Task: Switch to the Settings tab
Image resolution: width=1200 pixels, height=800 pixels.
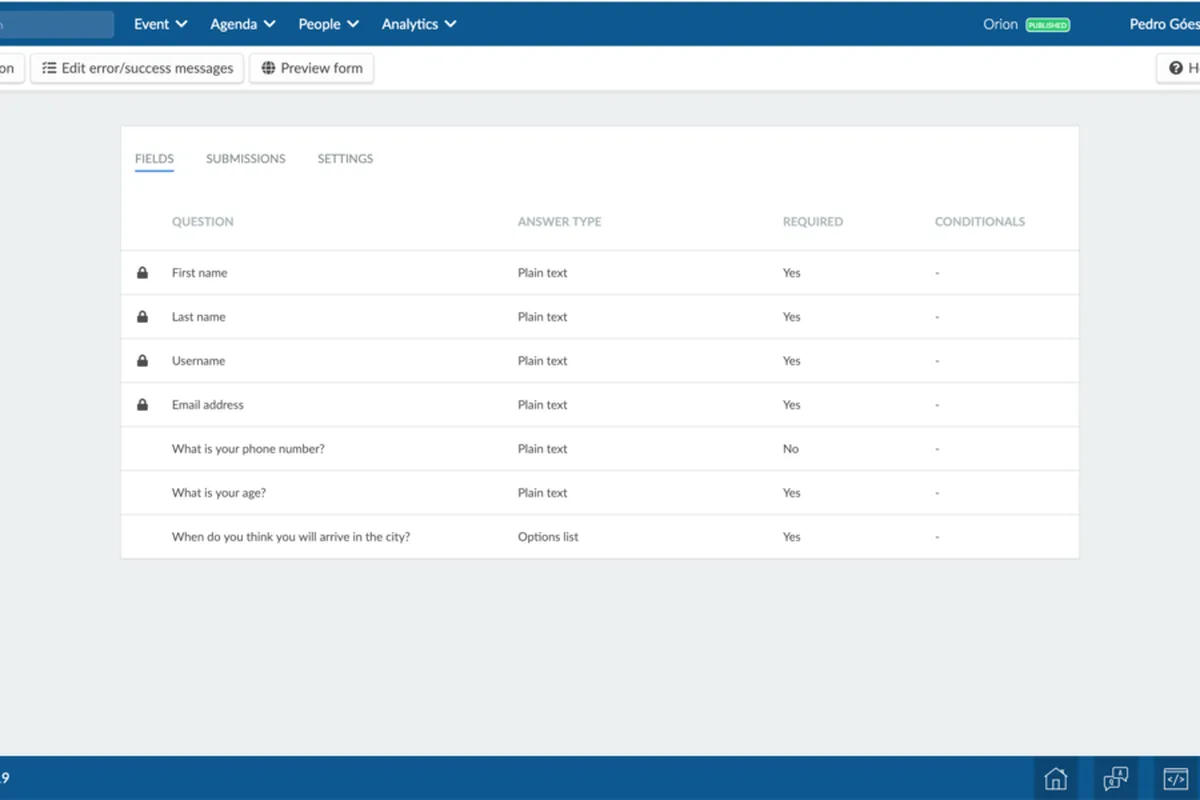Action: (x=345, y=158)
